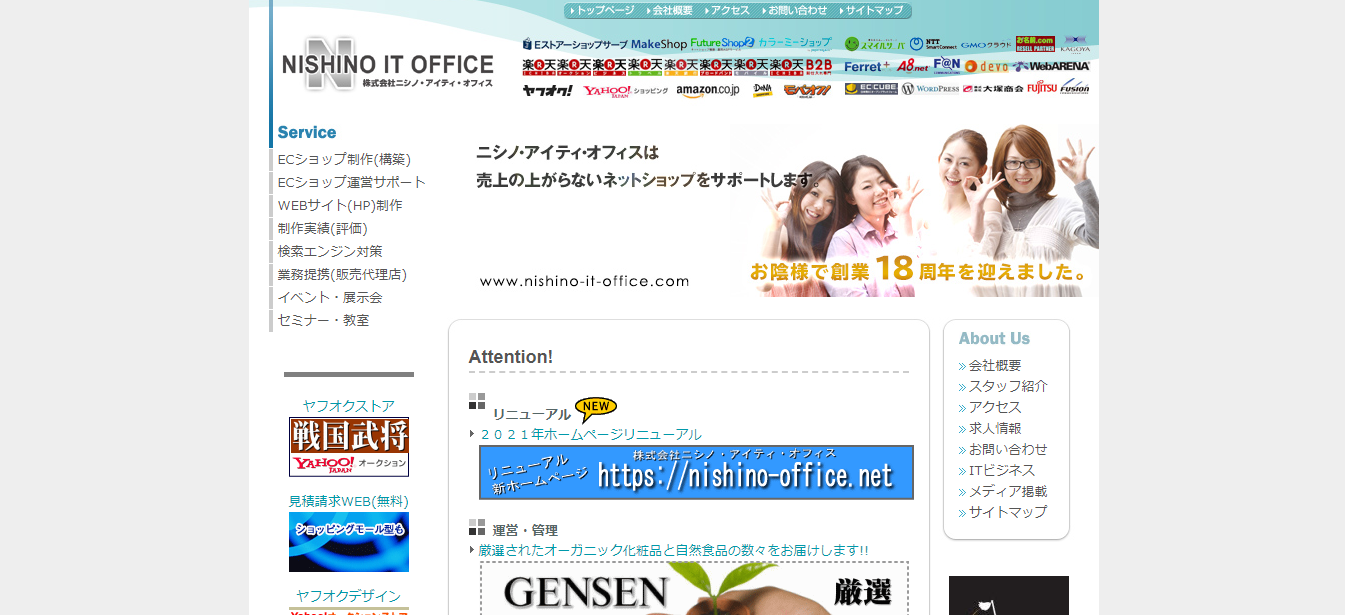Open メディア掲載 in About Us panel

pyautogui.click(x=1008, y=491)
